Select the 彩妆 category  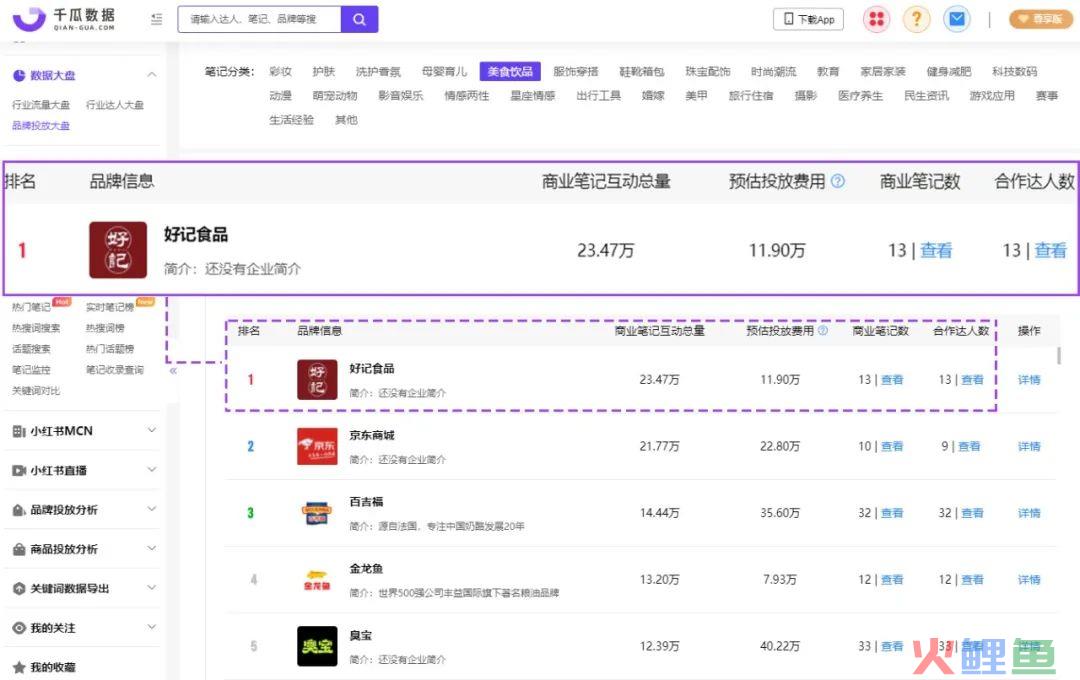tap(280, 72)
